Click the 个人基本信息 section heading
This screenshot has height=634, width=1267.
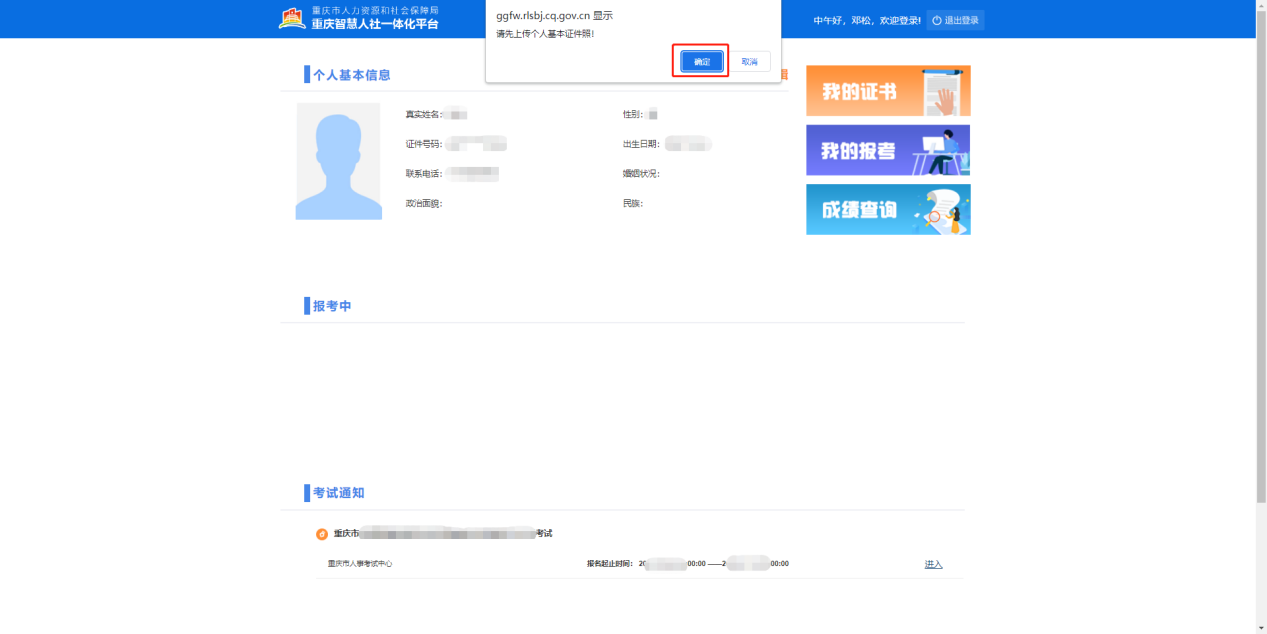click(351, 75)
